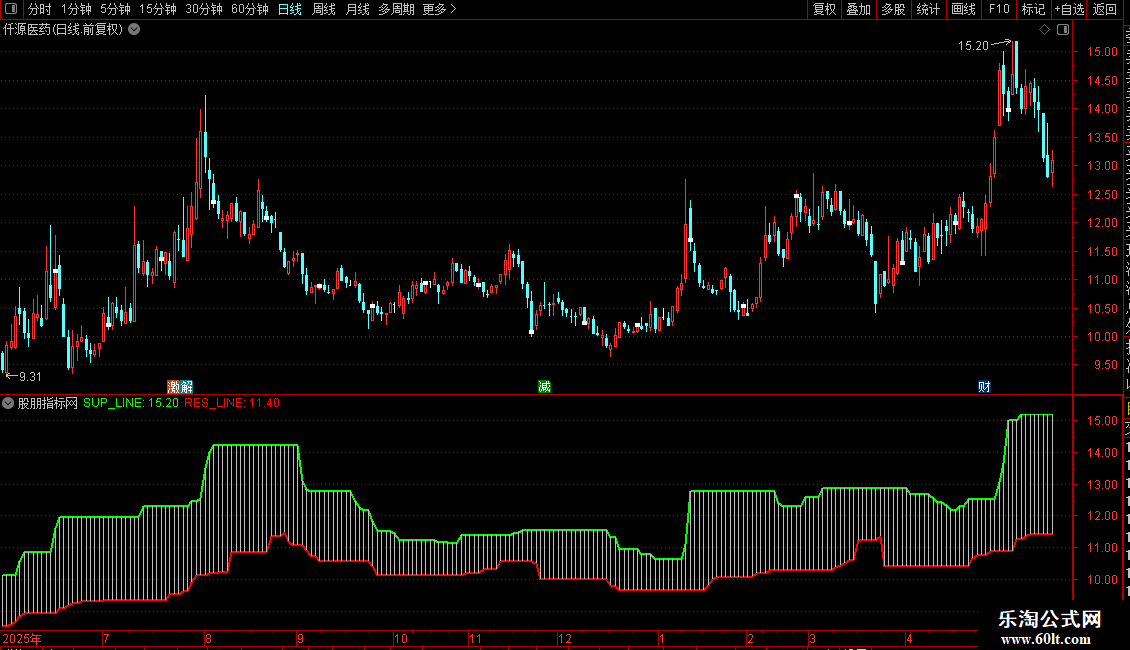Viewport: 1130px width, 650px height.
Task: Click the 叠加 overlay button
Action: coord(858,9)
